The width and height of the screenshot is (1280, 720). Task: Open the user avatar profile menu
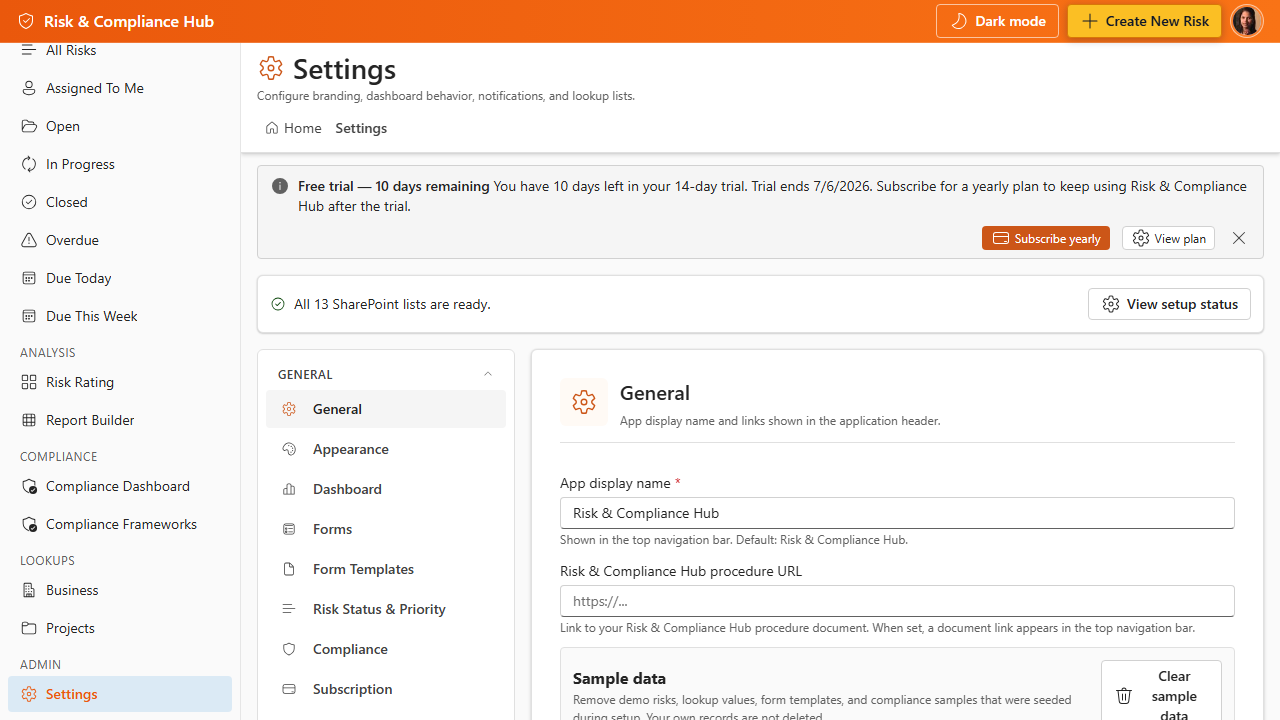click(x=1246, y=21)
